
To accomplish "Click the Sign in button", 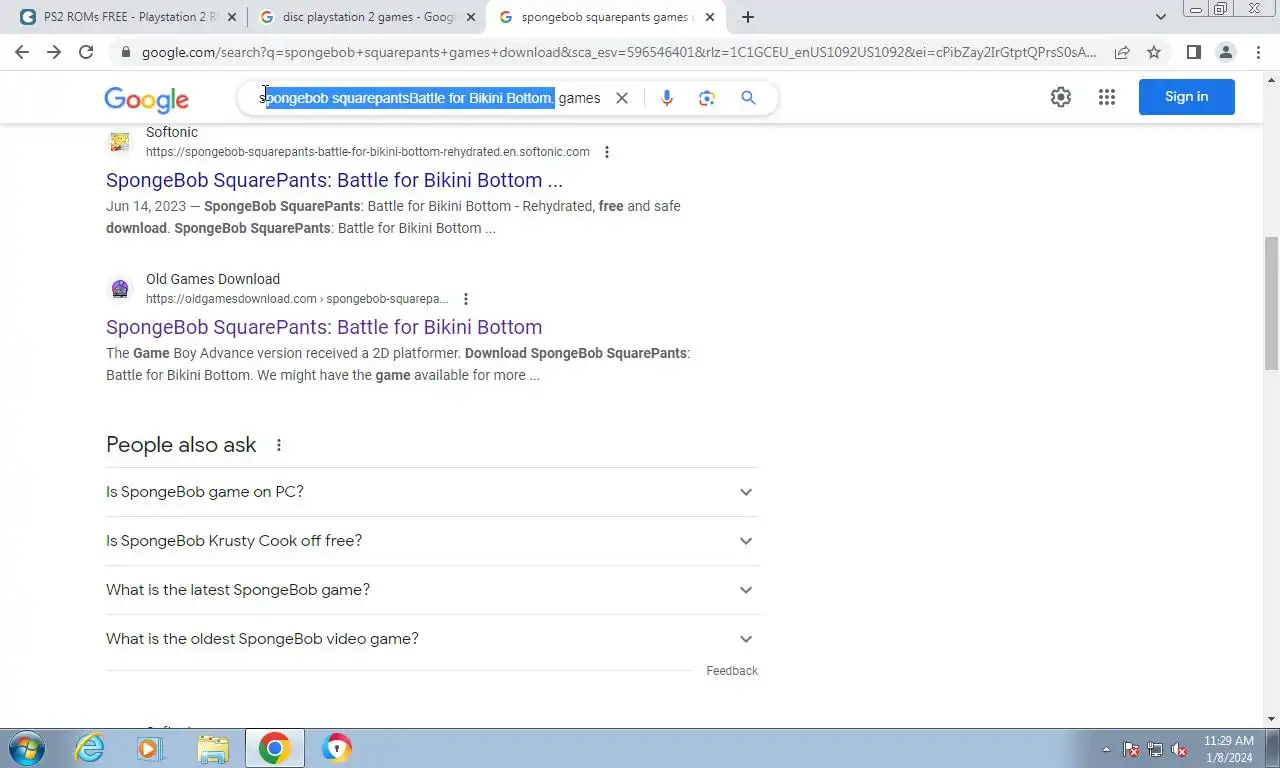I will (x=1186, y=97).
